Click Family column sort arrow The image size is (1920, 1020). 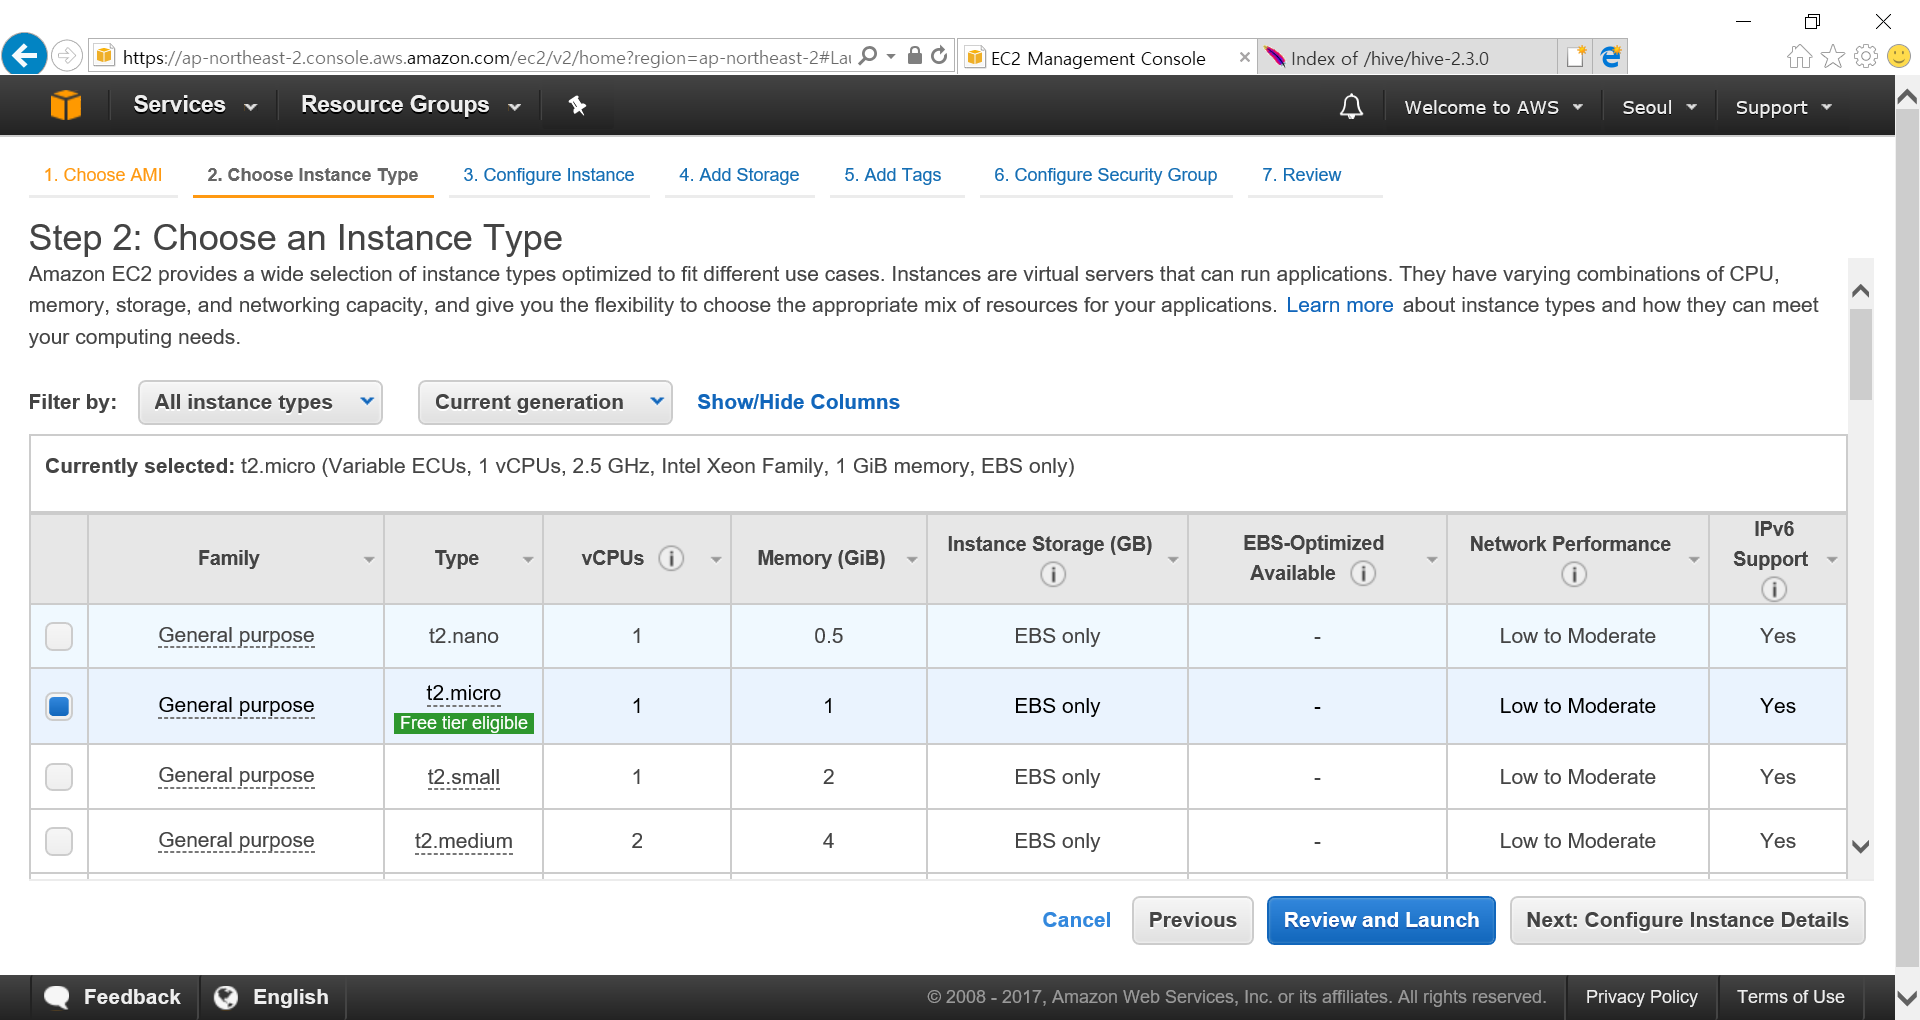pos(369,560)
